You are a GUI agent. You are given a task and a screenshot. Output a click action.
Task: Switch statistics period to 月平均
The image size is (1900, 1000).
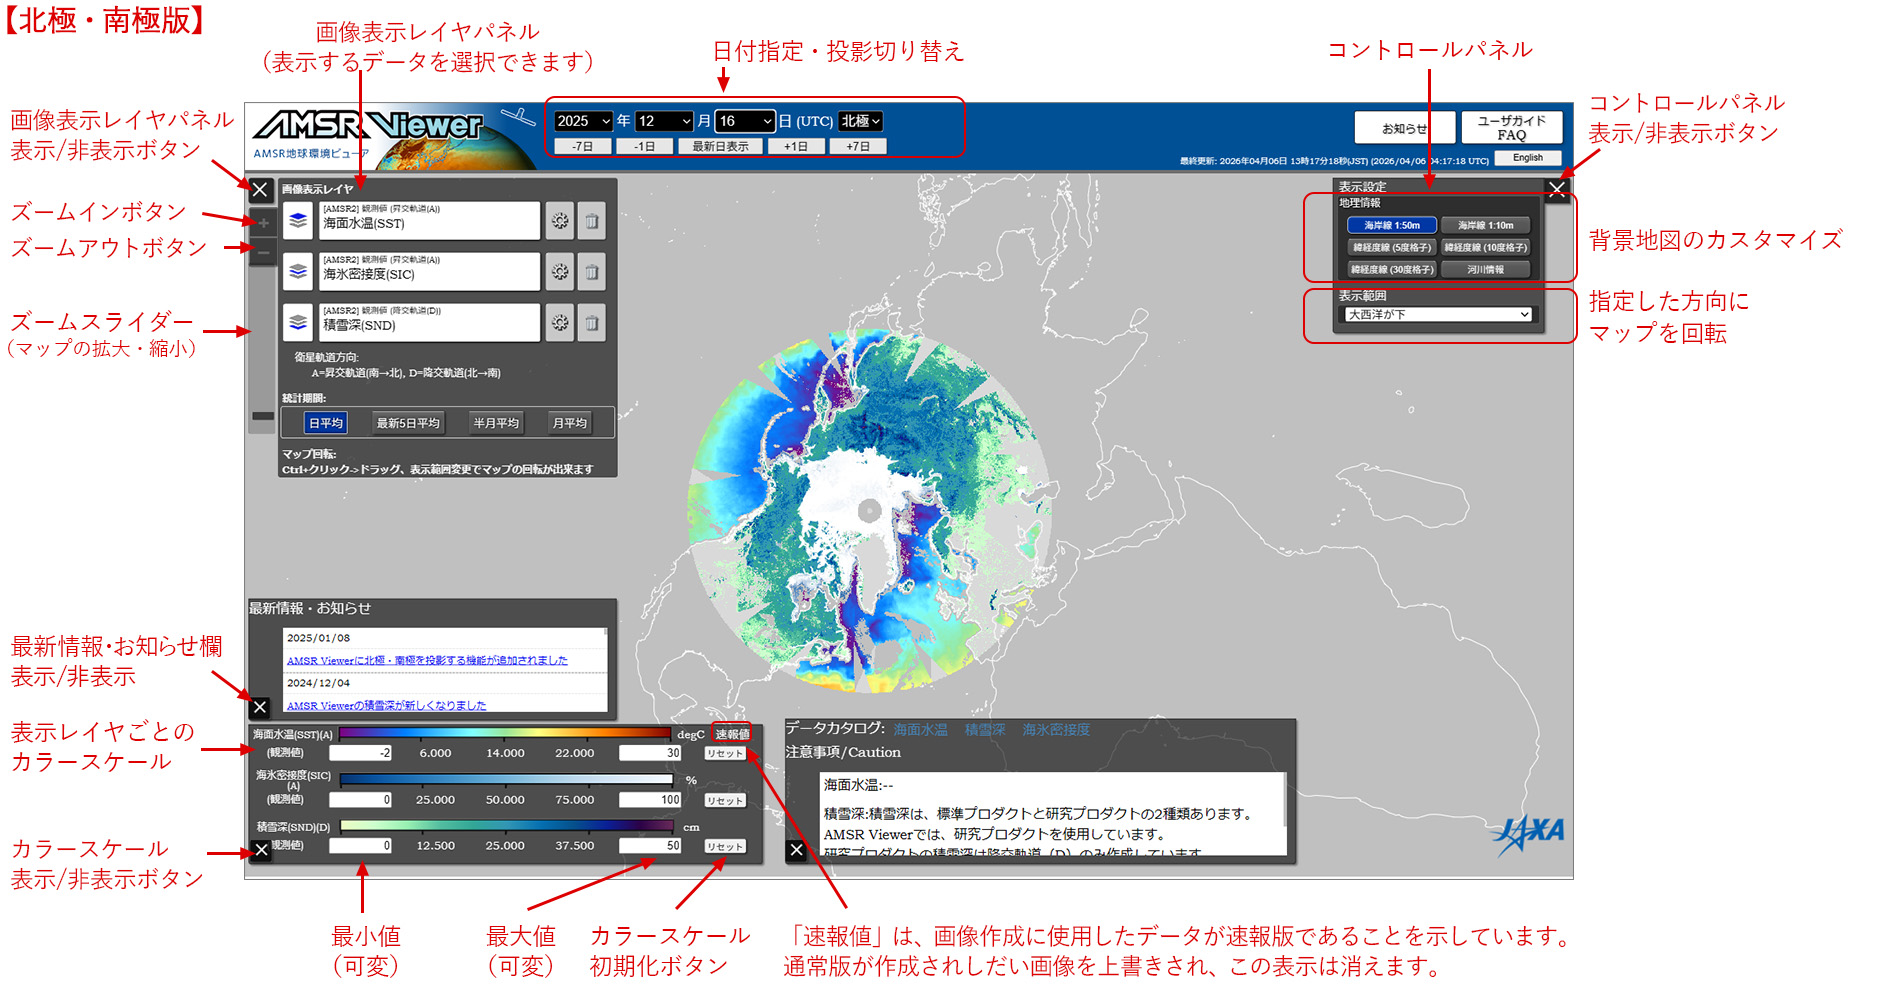[570, 422]
